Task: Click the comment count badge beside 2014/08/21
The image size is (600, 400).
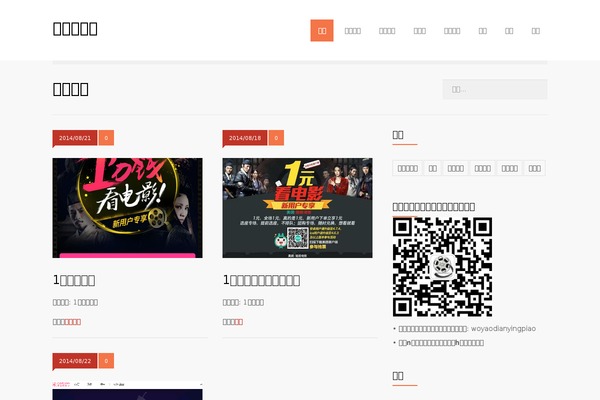Action: coord(106,138)
